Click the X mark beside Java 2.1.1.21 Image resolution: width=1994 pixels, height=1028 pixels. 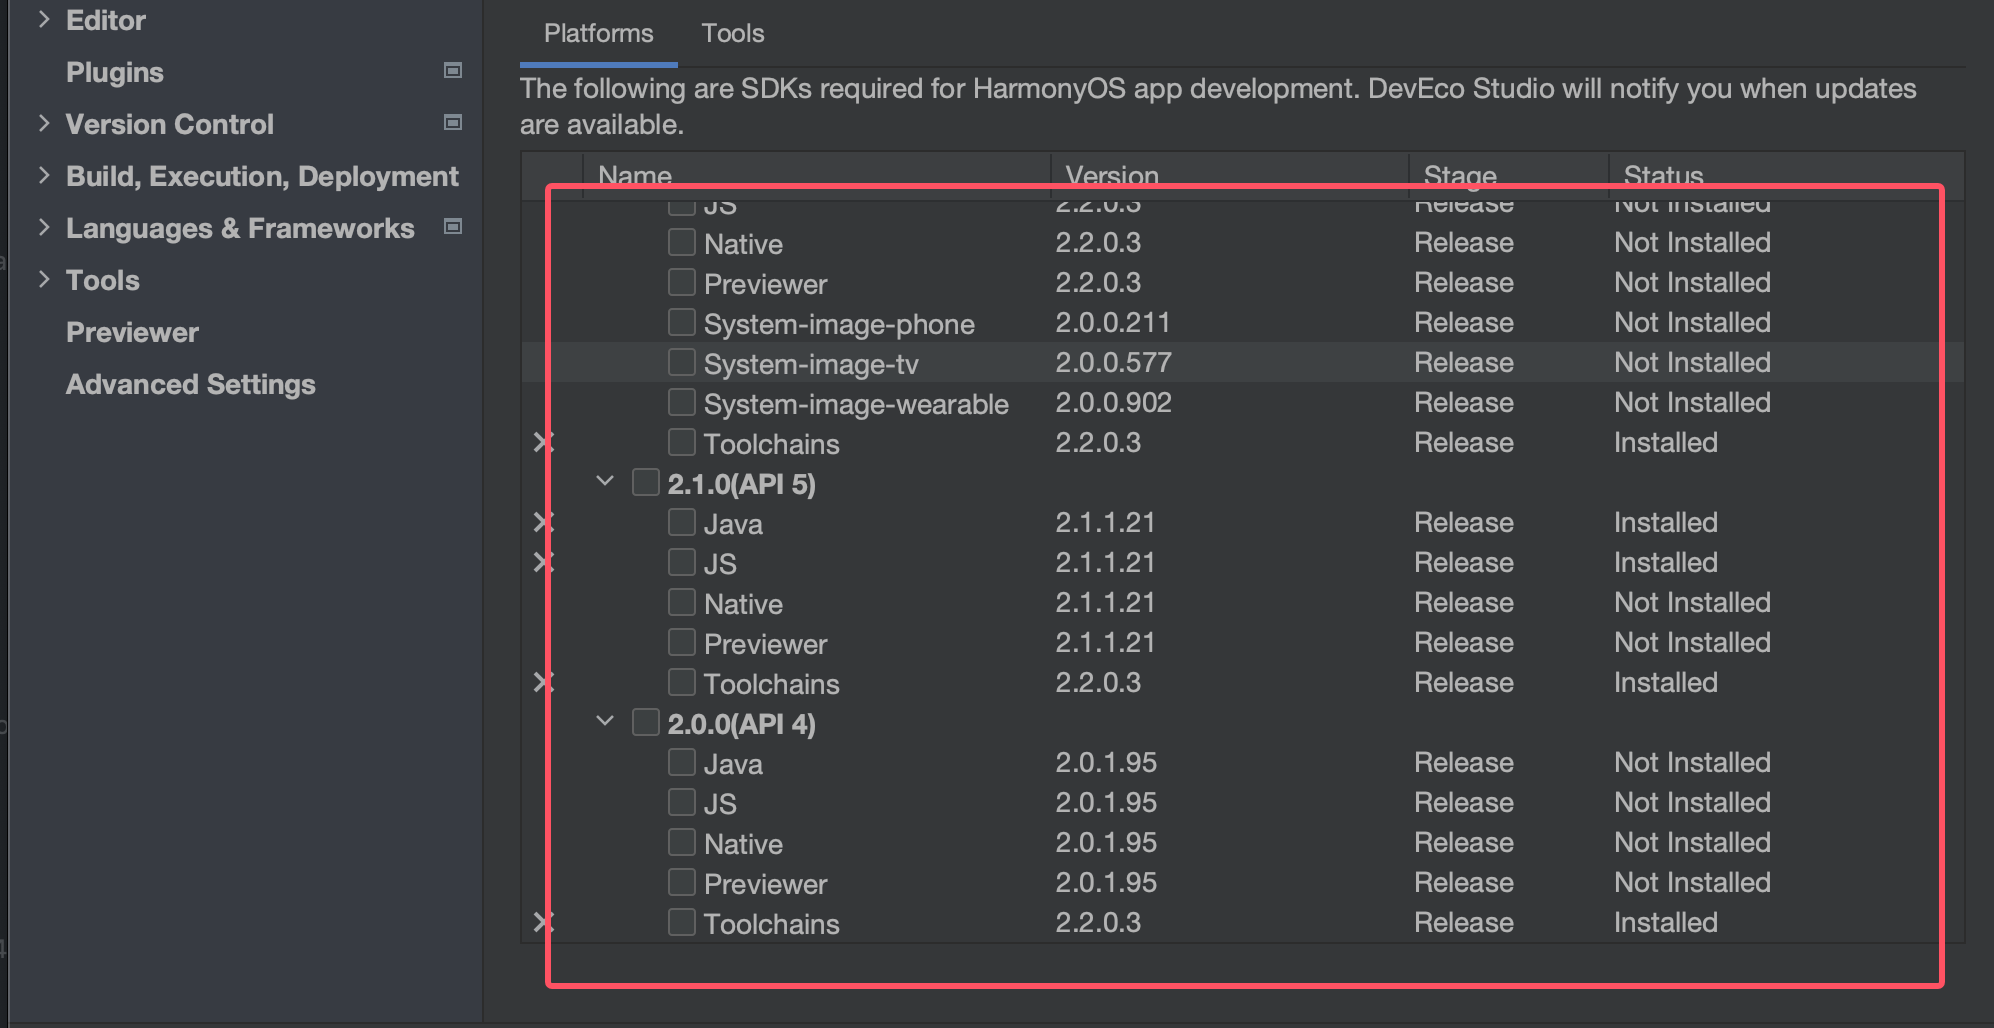tap(543, 522)
